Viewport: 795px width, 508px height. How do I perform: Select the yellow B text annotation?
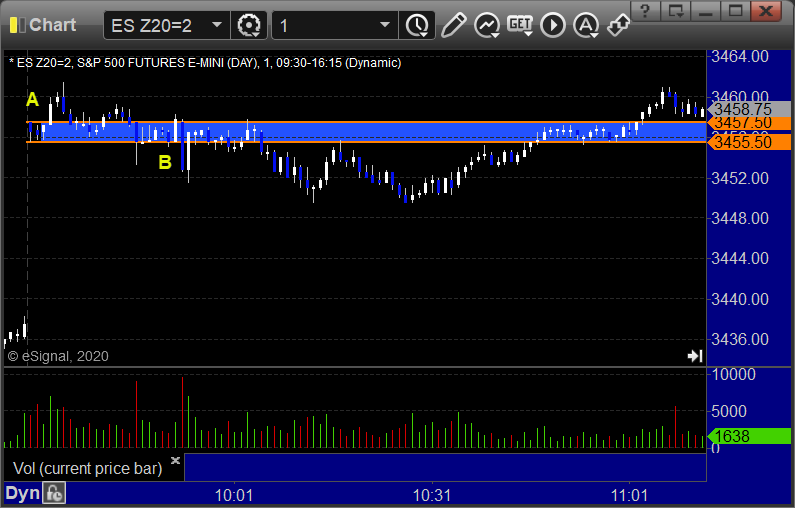click(x=165, y=162)
